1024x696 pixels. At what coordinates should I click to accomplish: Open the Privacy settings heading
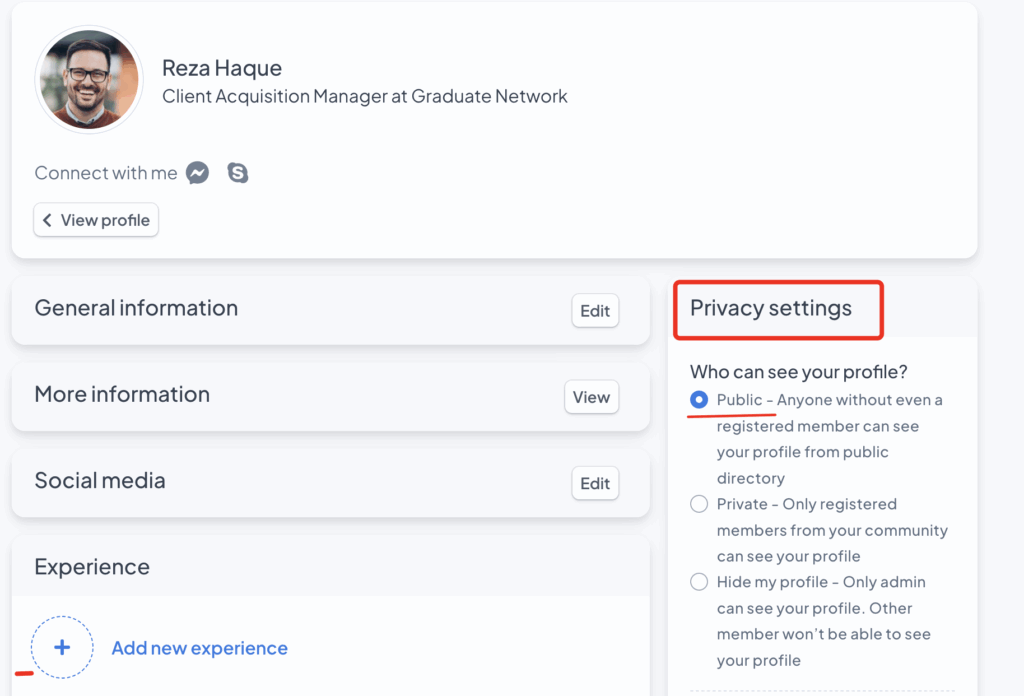point(771,308)
